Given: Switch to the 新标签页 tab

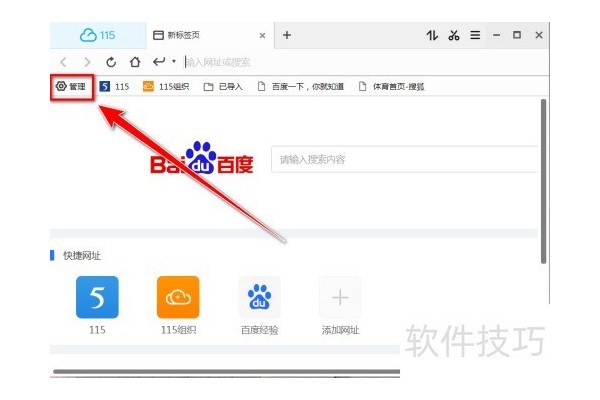Looking at the screenshot, I should pos(210,35).
